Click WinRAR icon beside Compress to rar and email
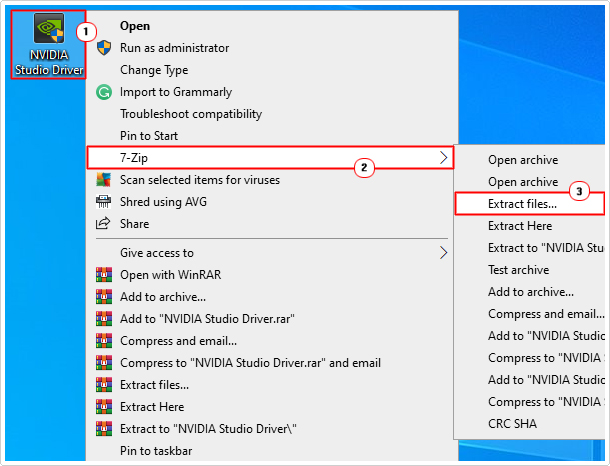This screenshot has width=610, height=466. 104,363
